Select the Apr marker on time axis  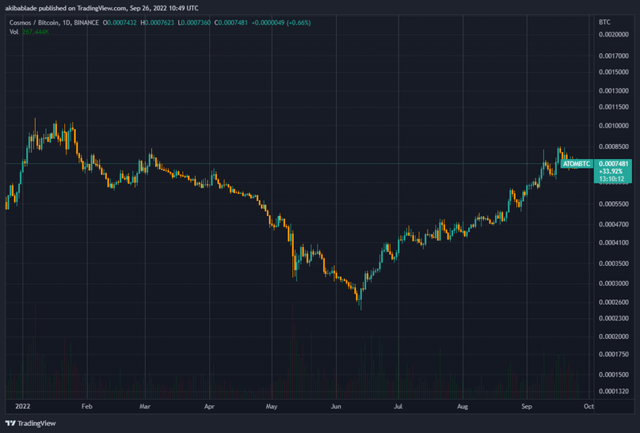point(210,407)
